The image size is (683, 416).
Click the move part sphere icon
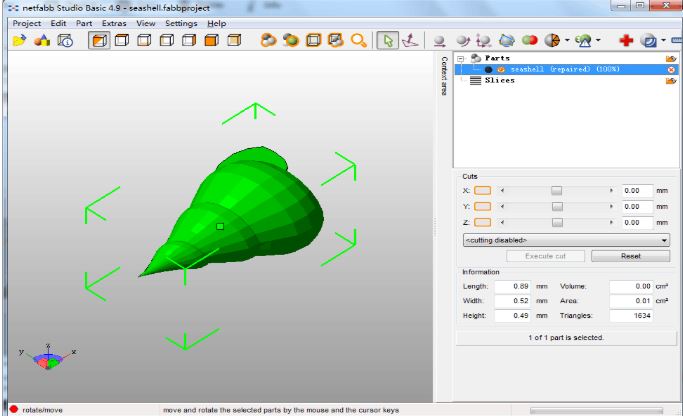point(440,41)
